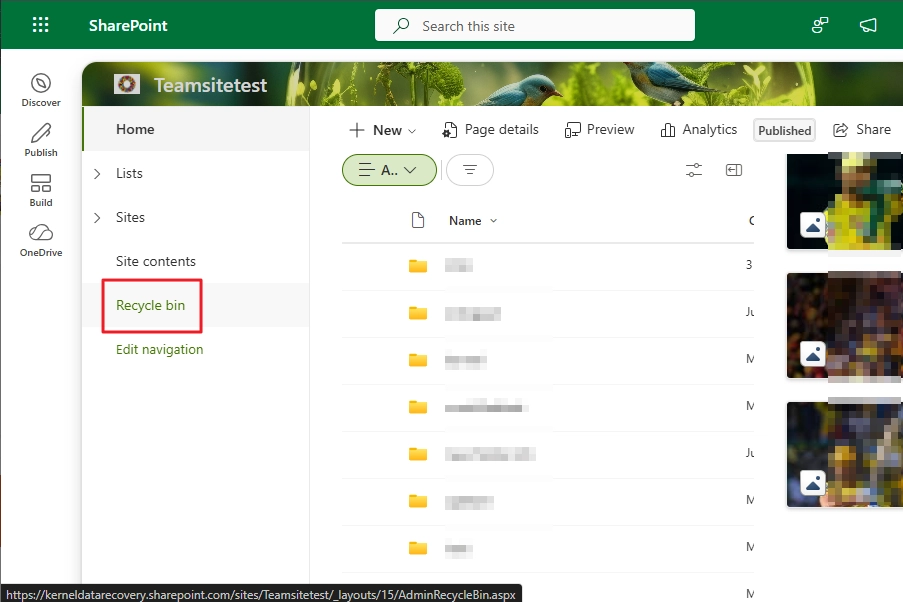Screen dimensions: 903x602
Task: Click the third folder icon in list
Action: point(418,360)
